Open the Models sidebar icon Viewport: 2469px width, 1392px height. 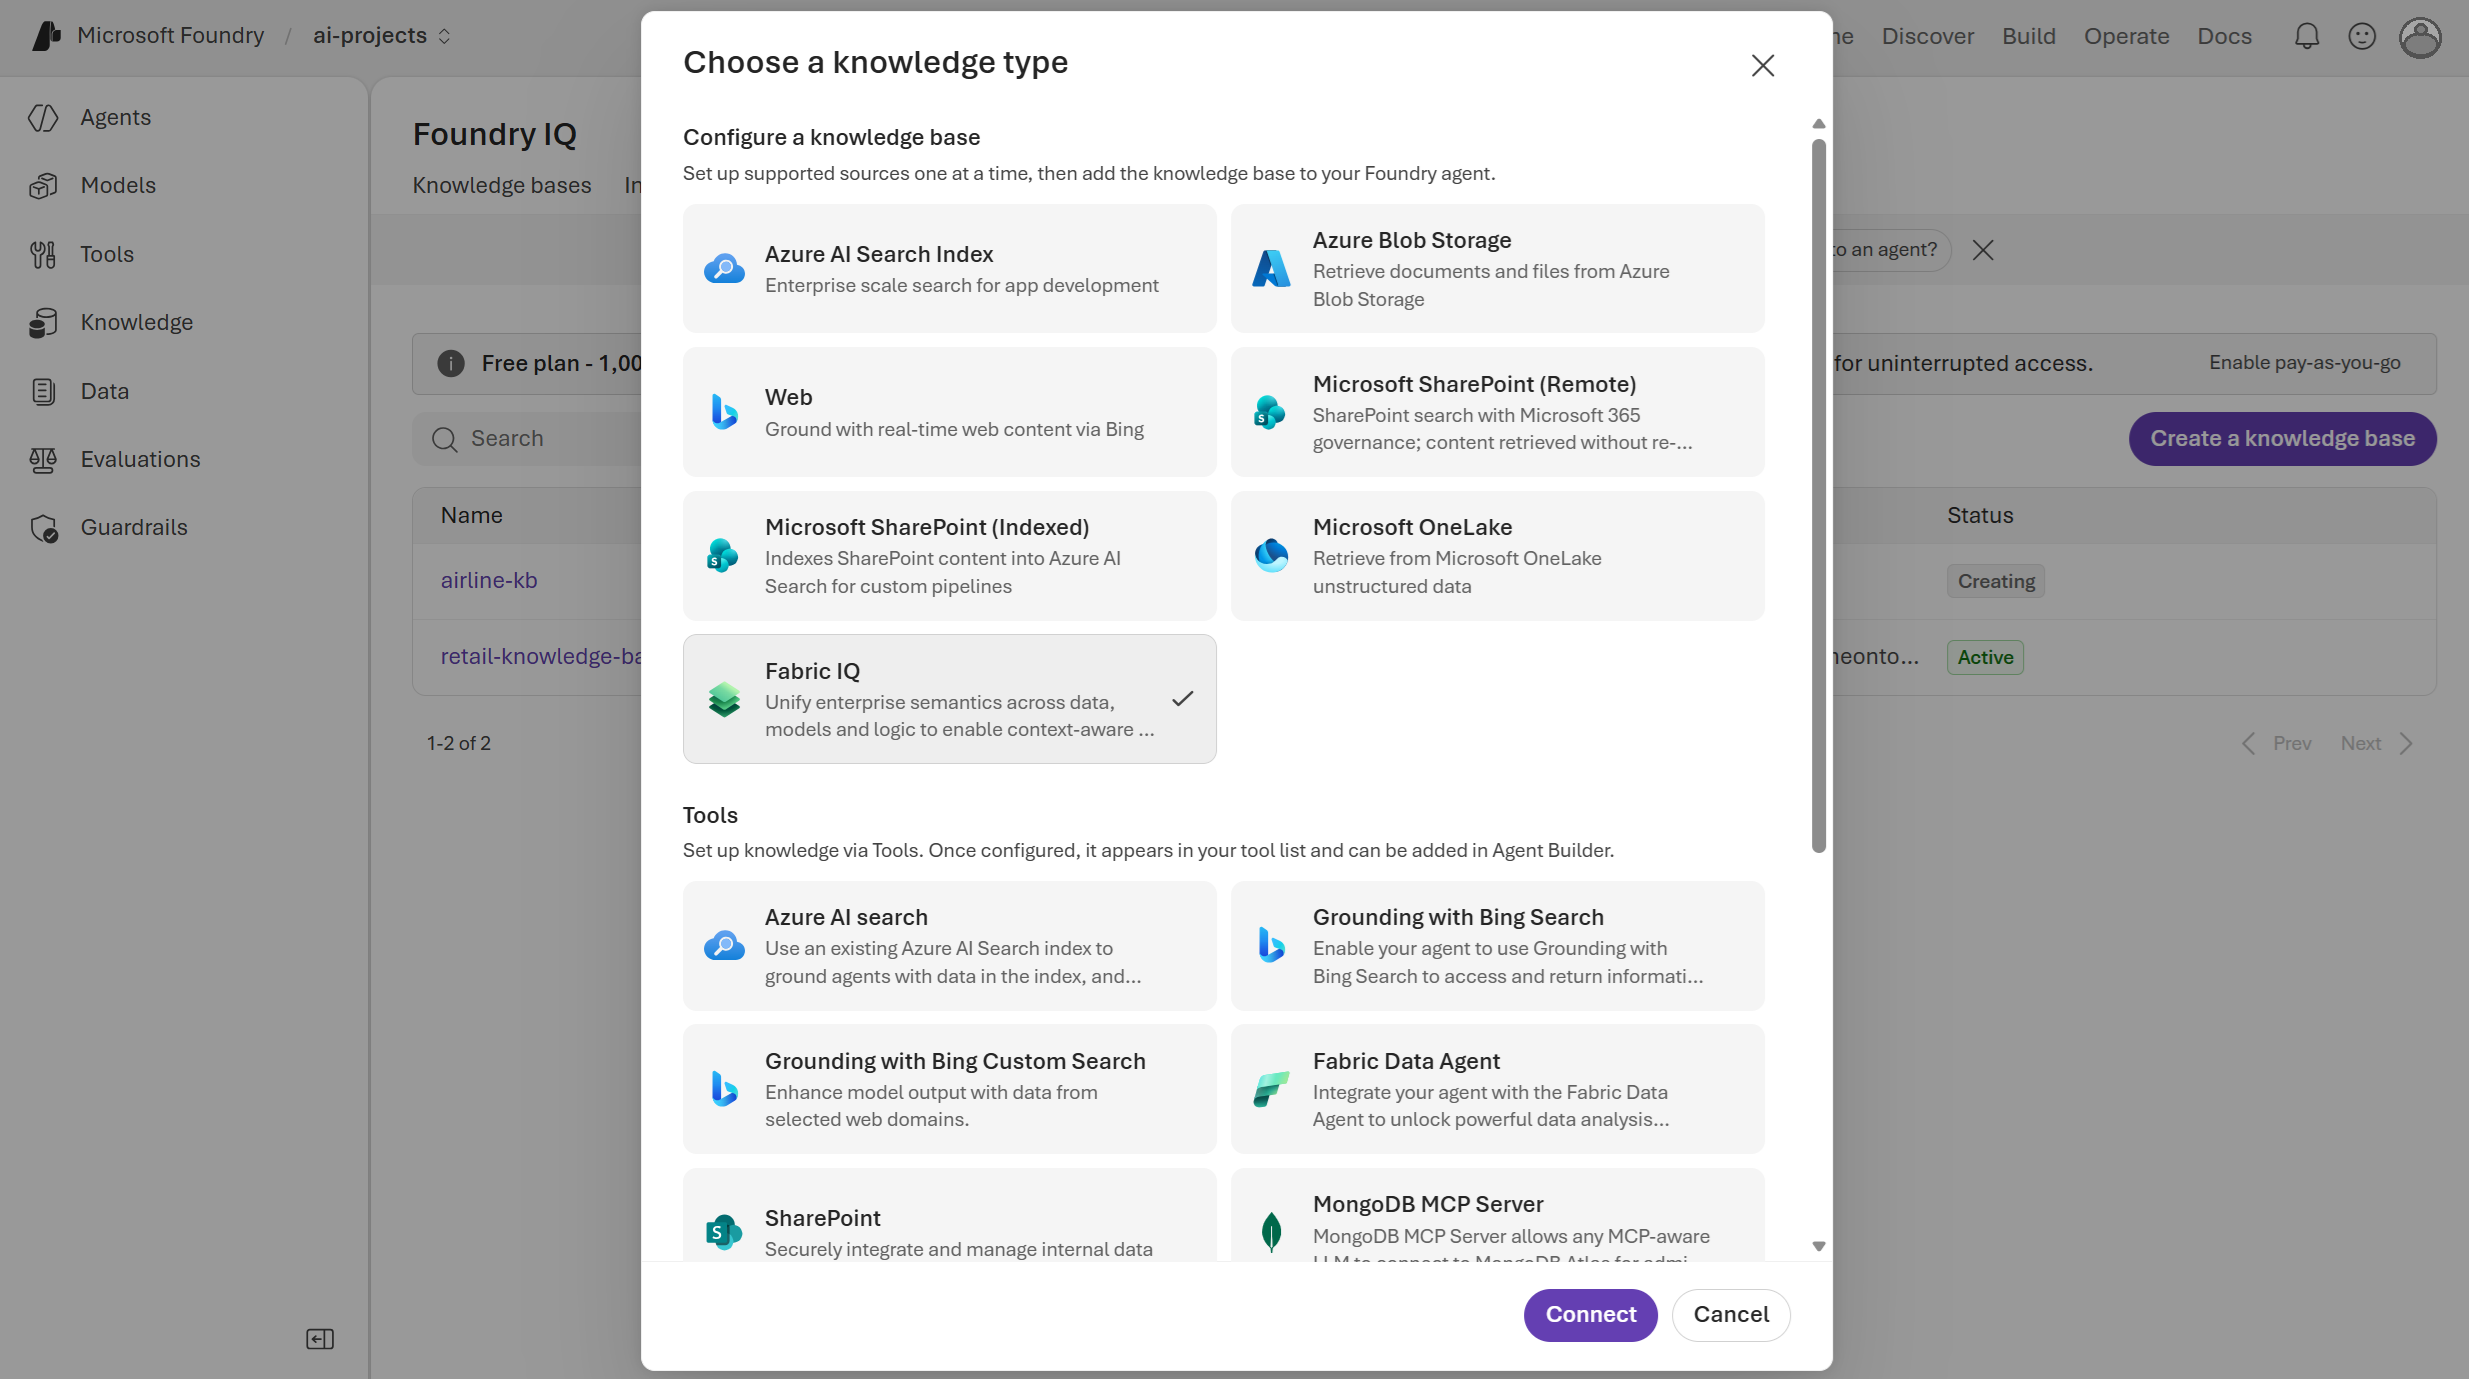(43, 186)
